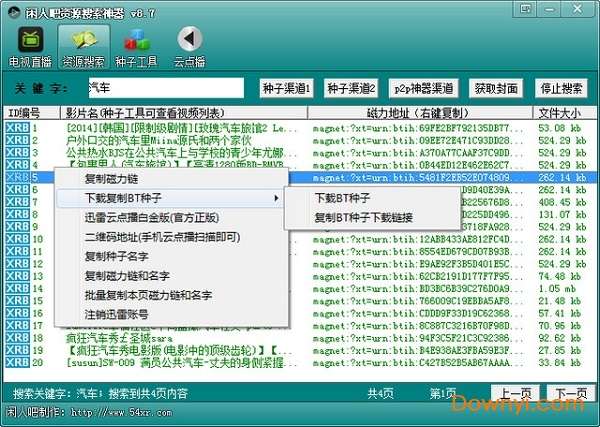The height and width of the screenshot is (427, 600).
Task: Click the highlighted magnet link 5481F2EB52E074809
Action: 418,178
